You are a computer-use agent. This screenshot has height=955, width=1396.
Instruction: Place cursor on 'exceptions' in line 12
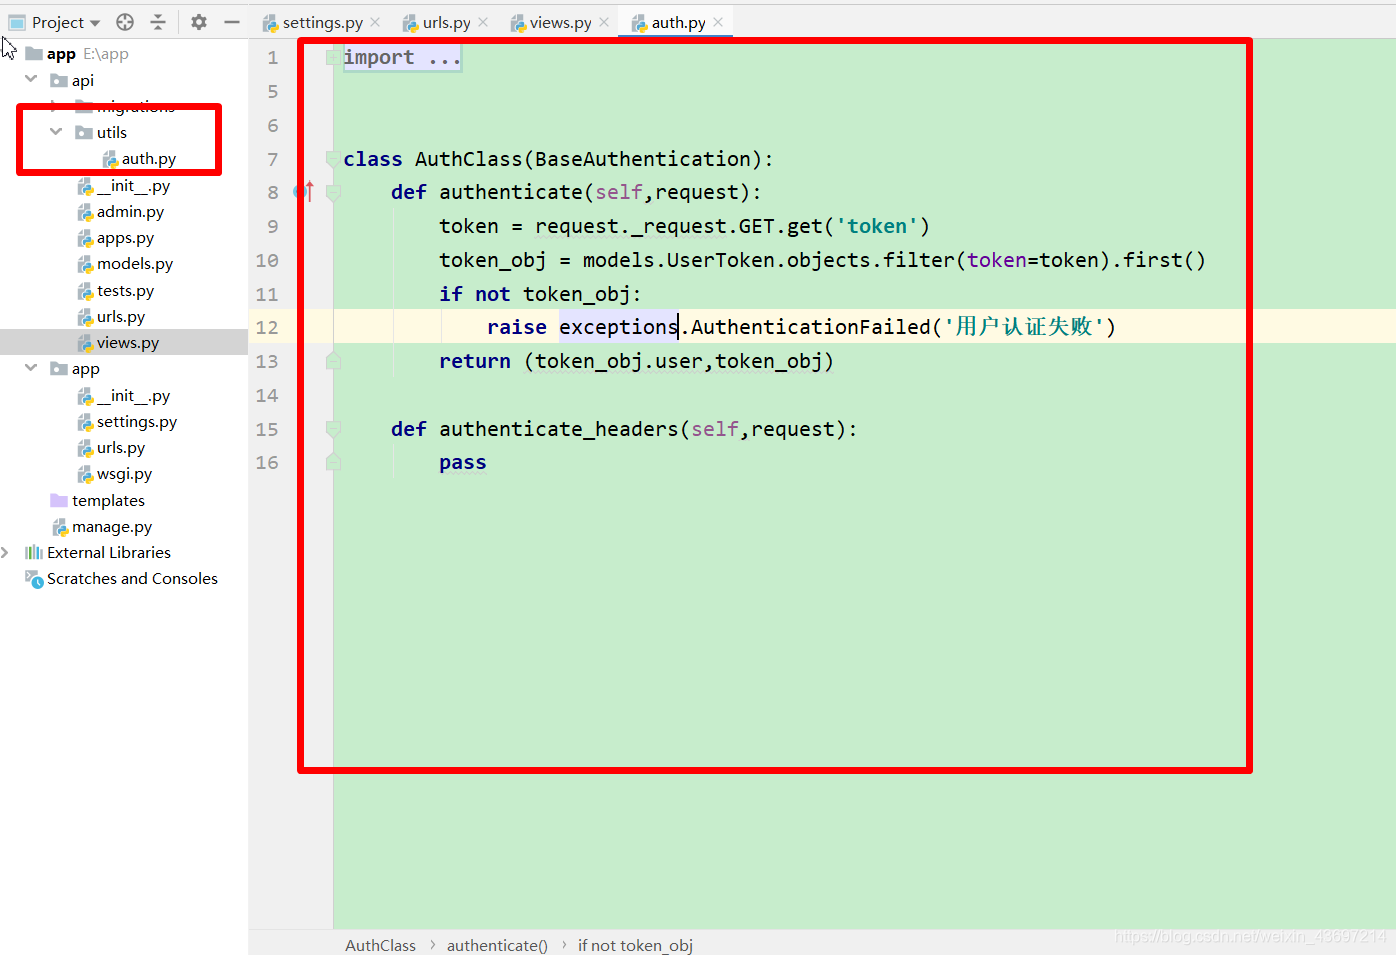618,327
